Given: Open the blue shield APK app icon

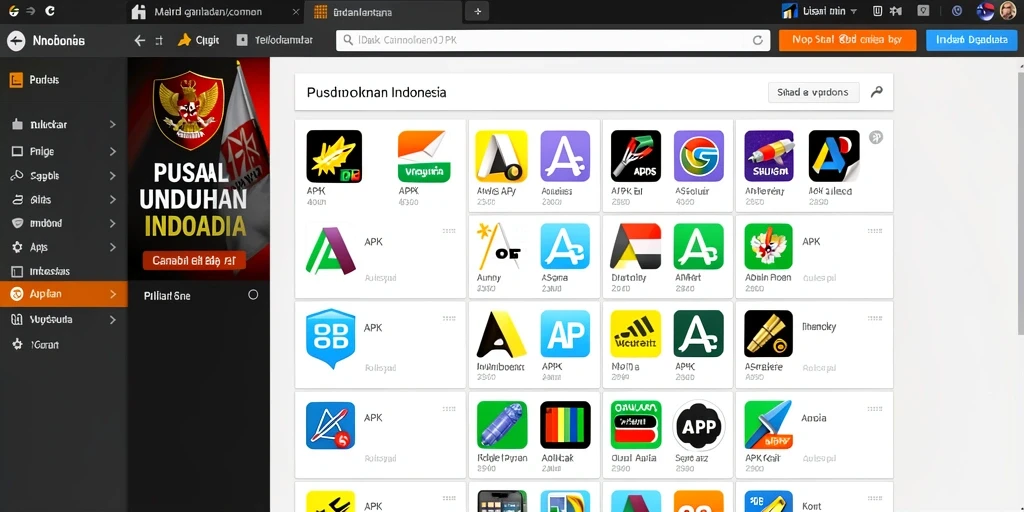Looking at the screenshot, I should 330,338.
